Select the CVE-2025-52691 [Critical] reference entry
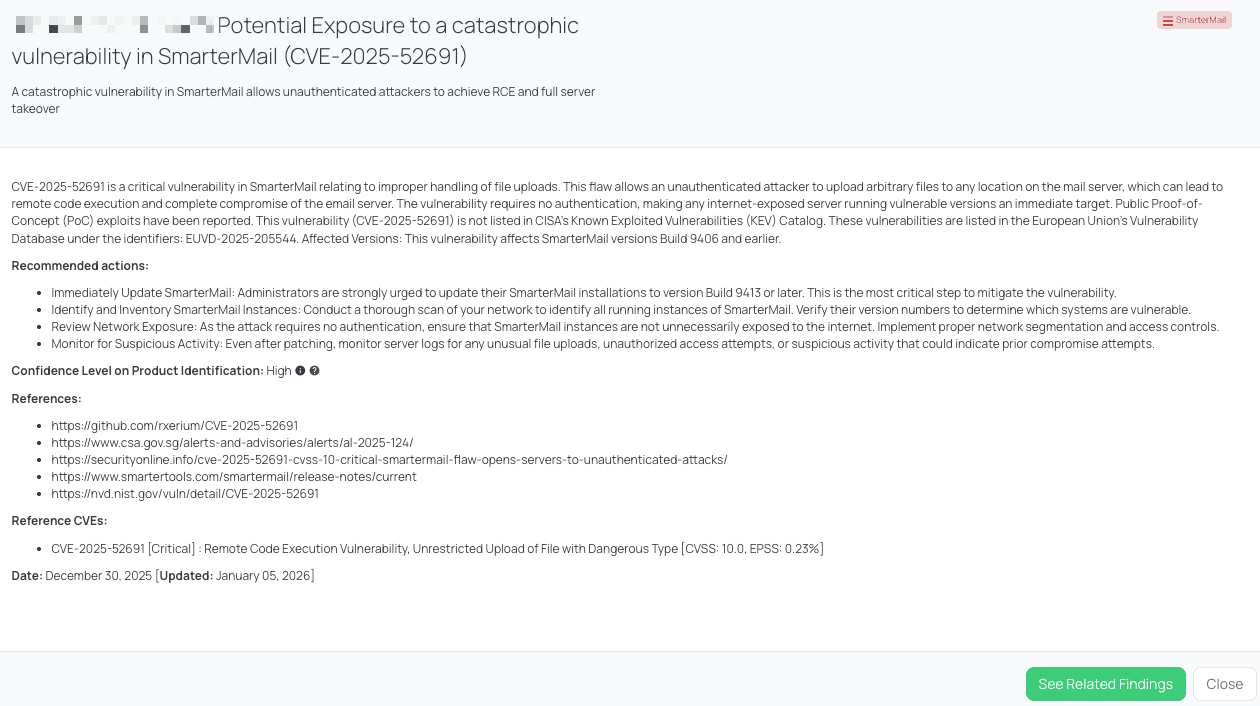This screenshot has height=706, width=1260. [436, 548]
